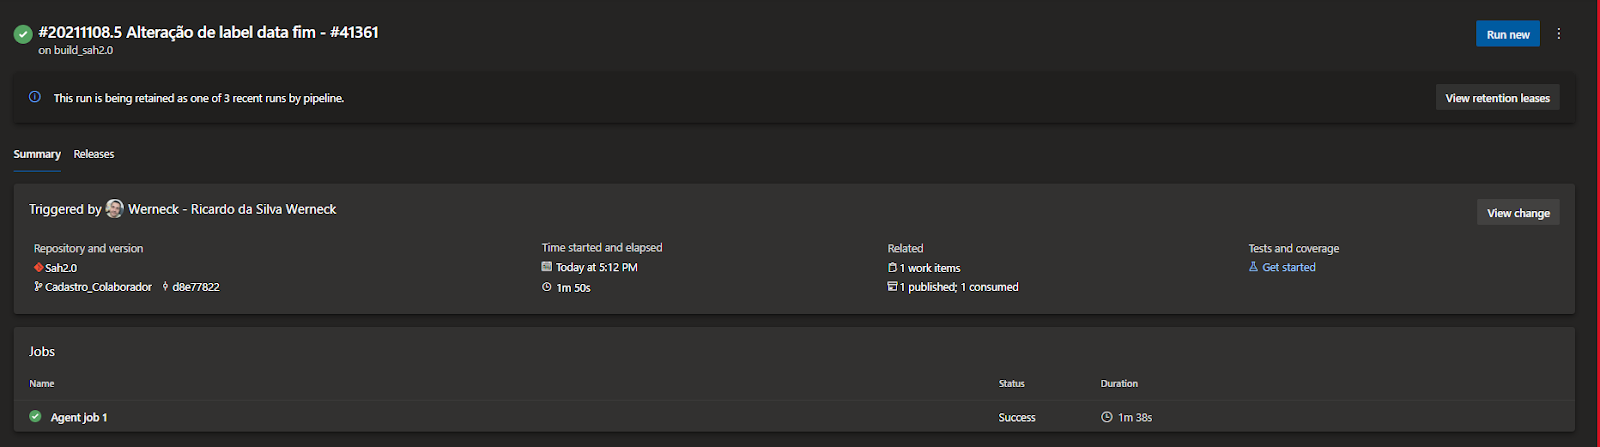Click the Run new button
Image resolution: width=1600 pixels, height=447 pixels.
pos(1508,34)
